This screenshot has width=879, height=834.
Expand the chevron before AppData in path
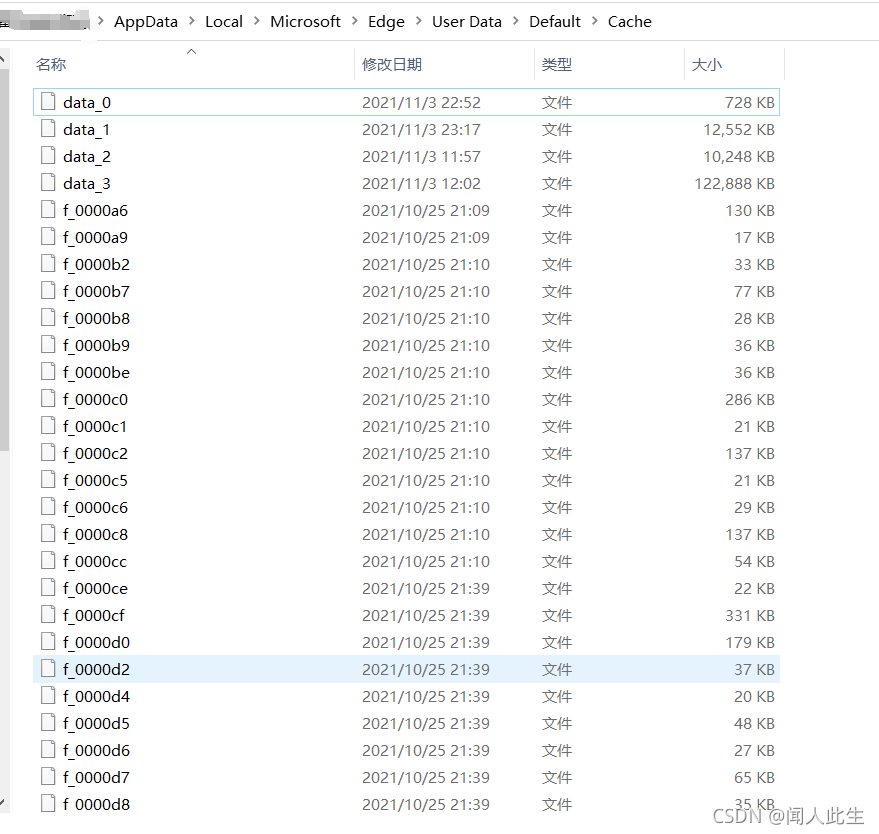pos(101,21)
